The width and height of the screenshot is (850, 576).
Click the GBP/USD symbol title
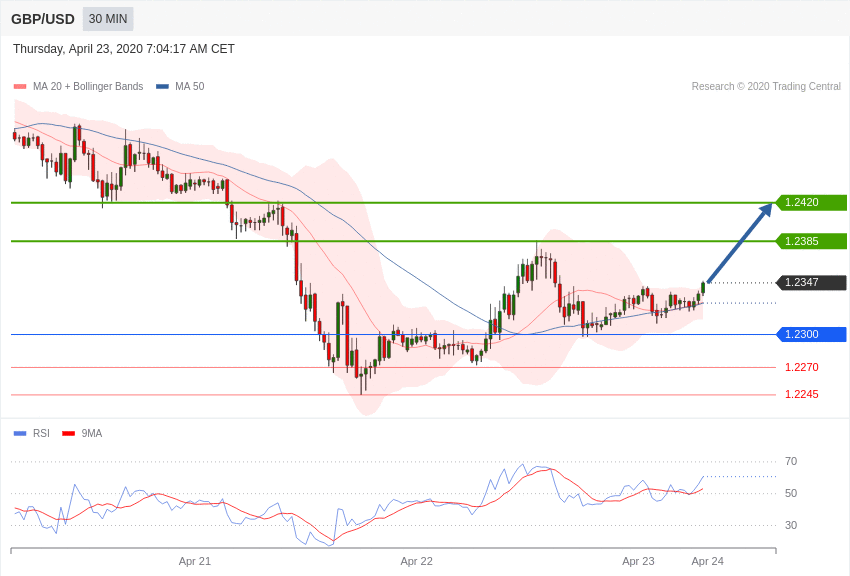point(43,19)
